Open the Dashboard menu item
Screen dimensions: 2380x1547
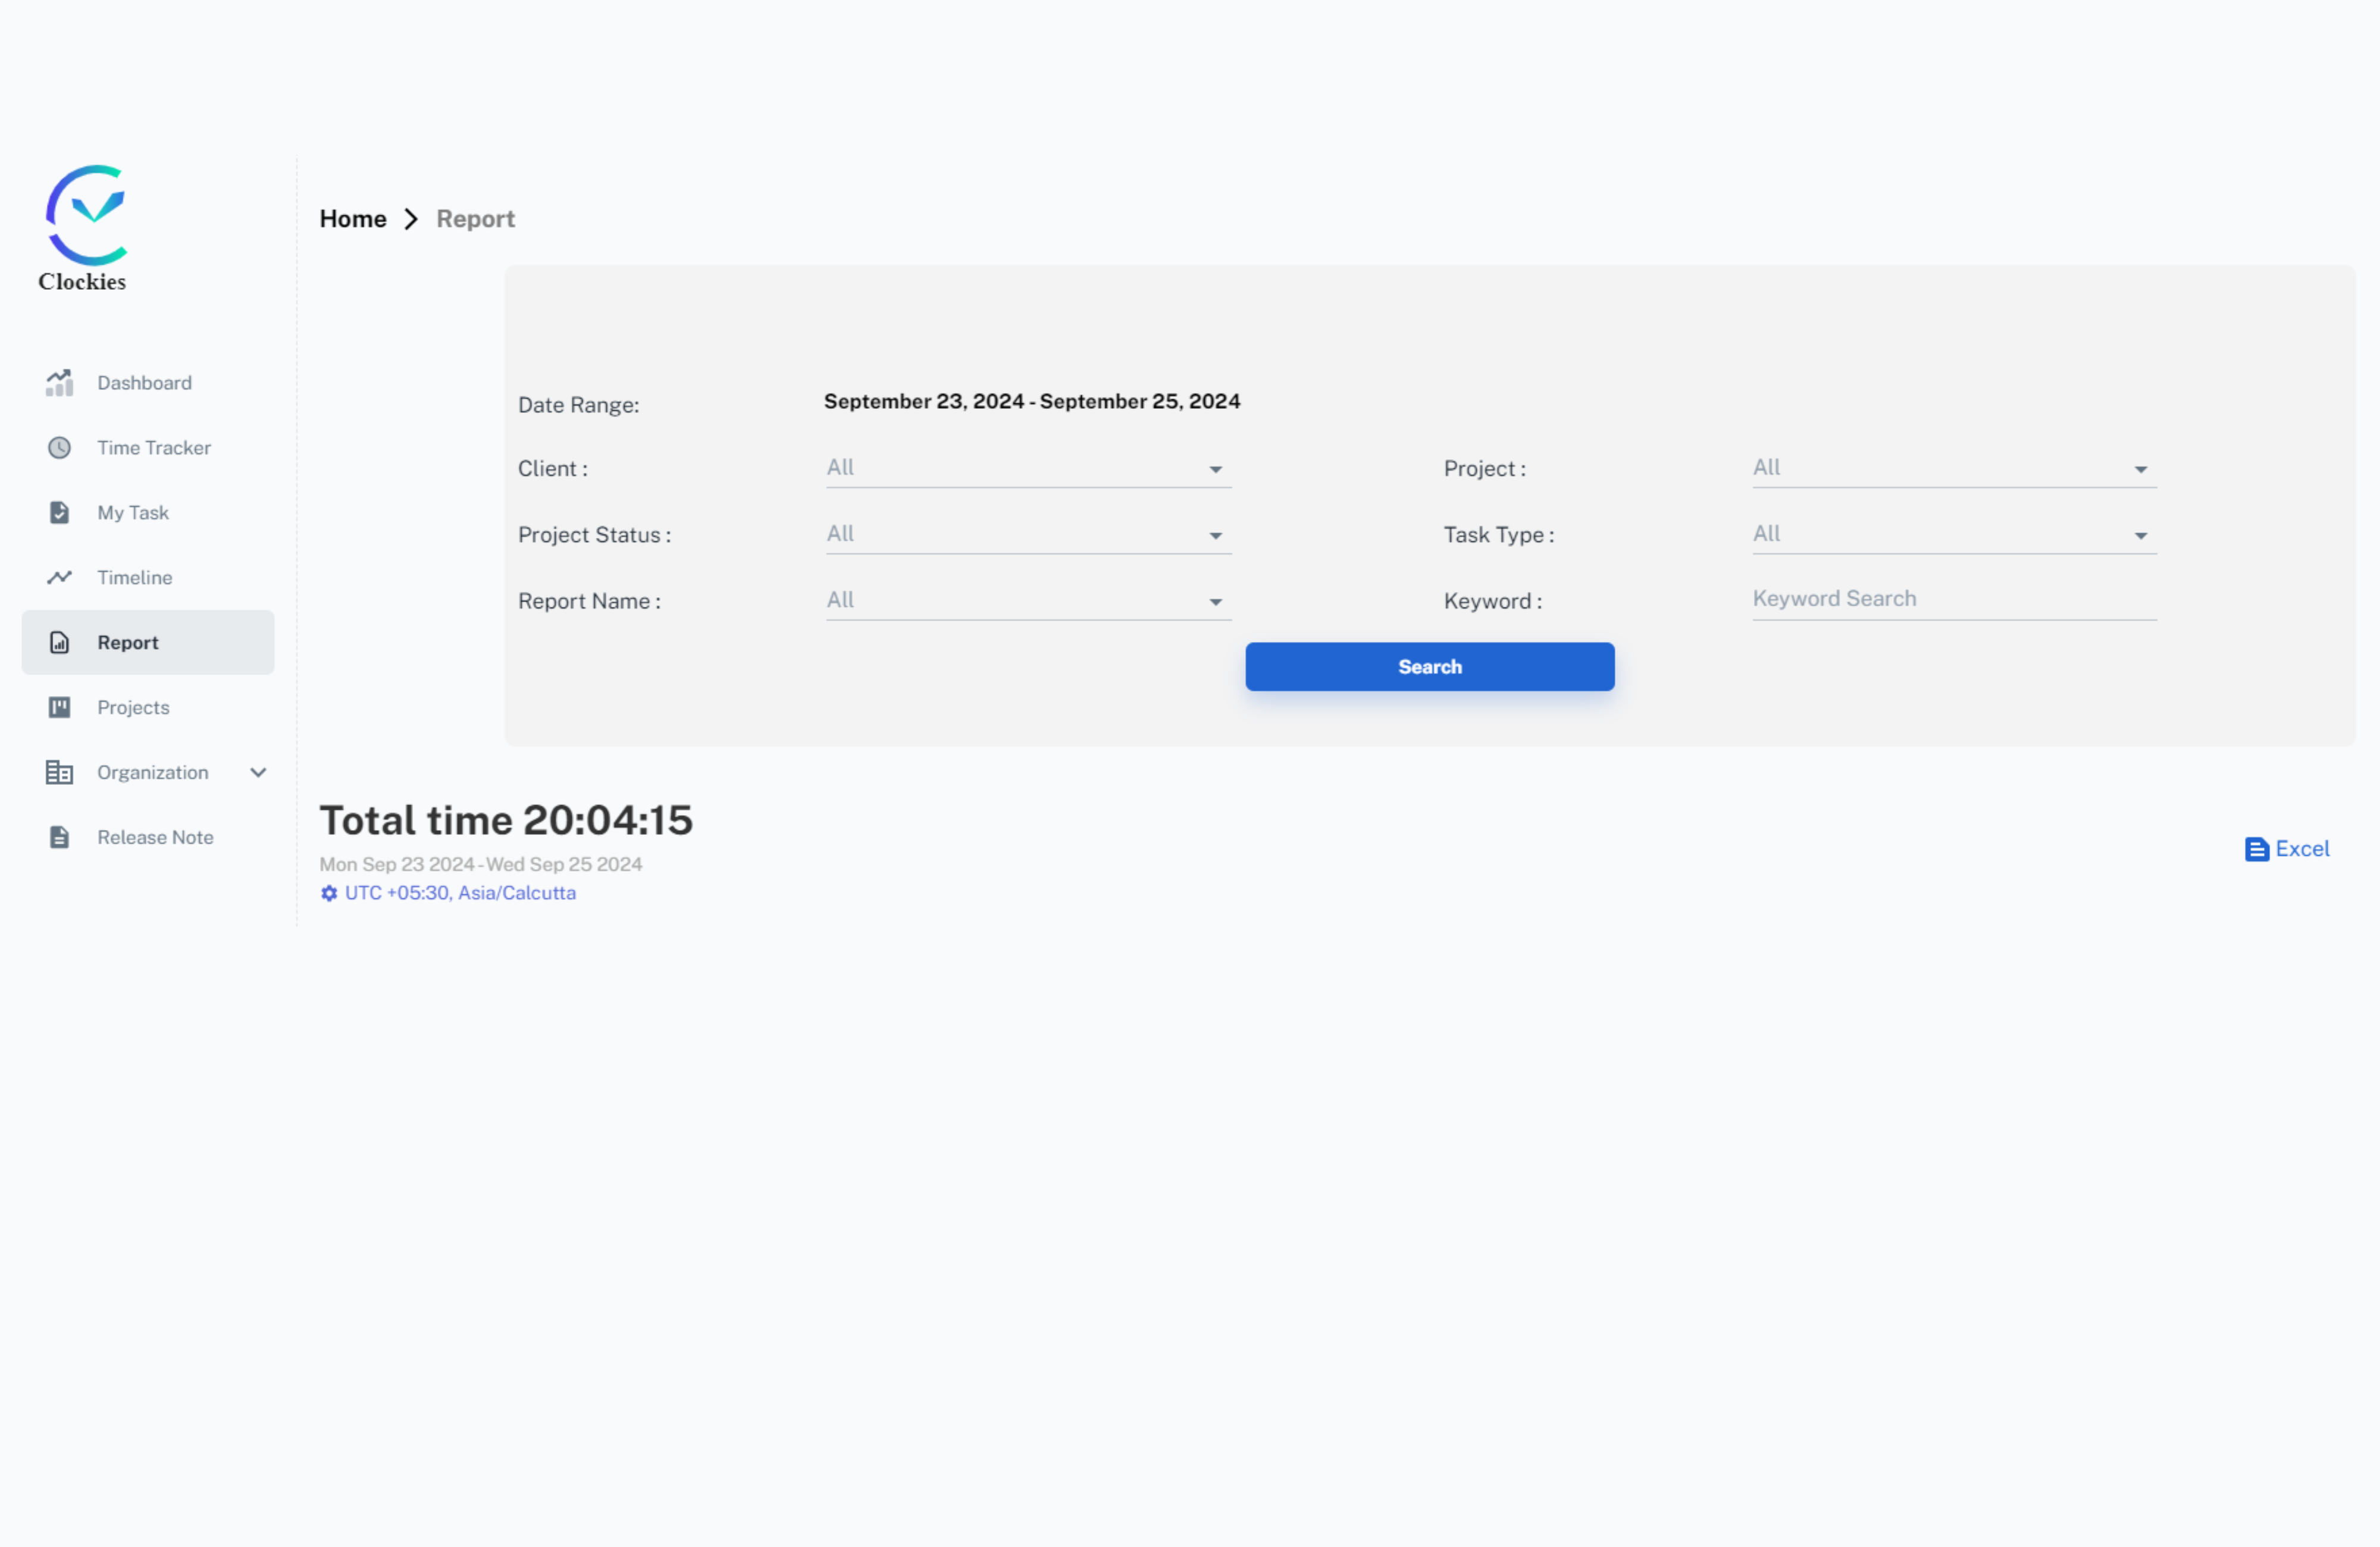click(148, 383)
